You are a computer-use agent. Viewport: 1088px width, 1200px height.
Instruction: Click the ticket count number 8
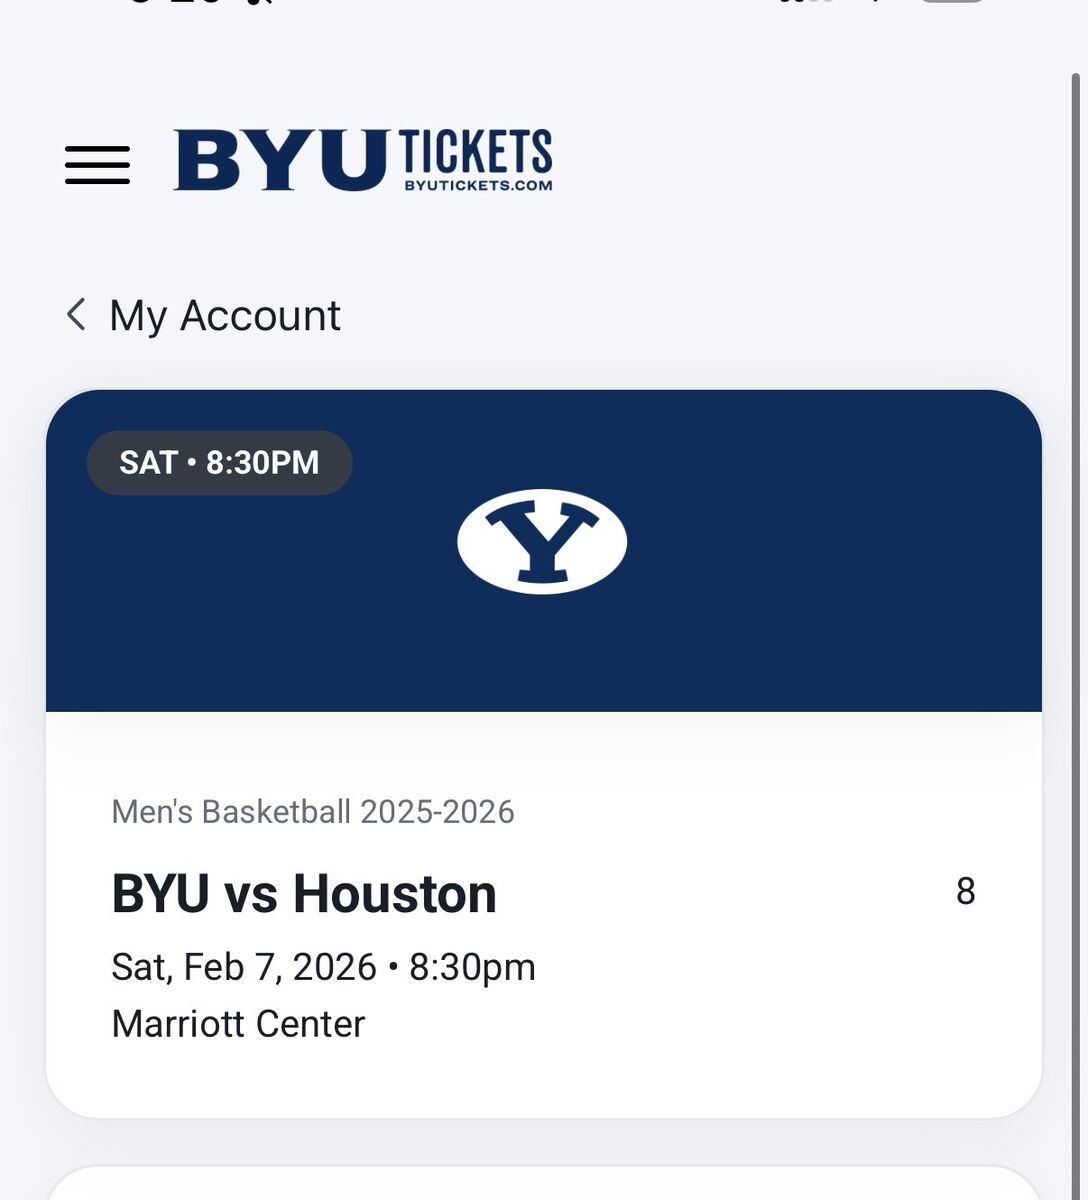click(965, 891)
